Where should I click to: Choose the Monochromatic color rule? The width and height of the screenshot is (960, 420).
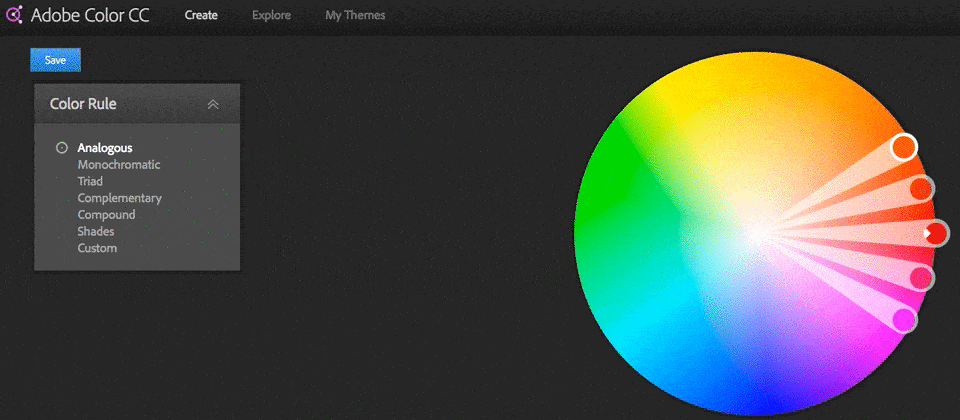pos(119,164)
